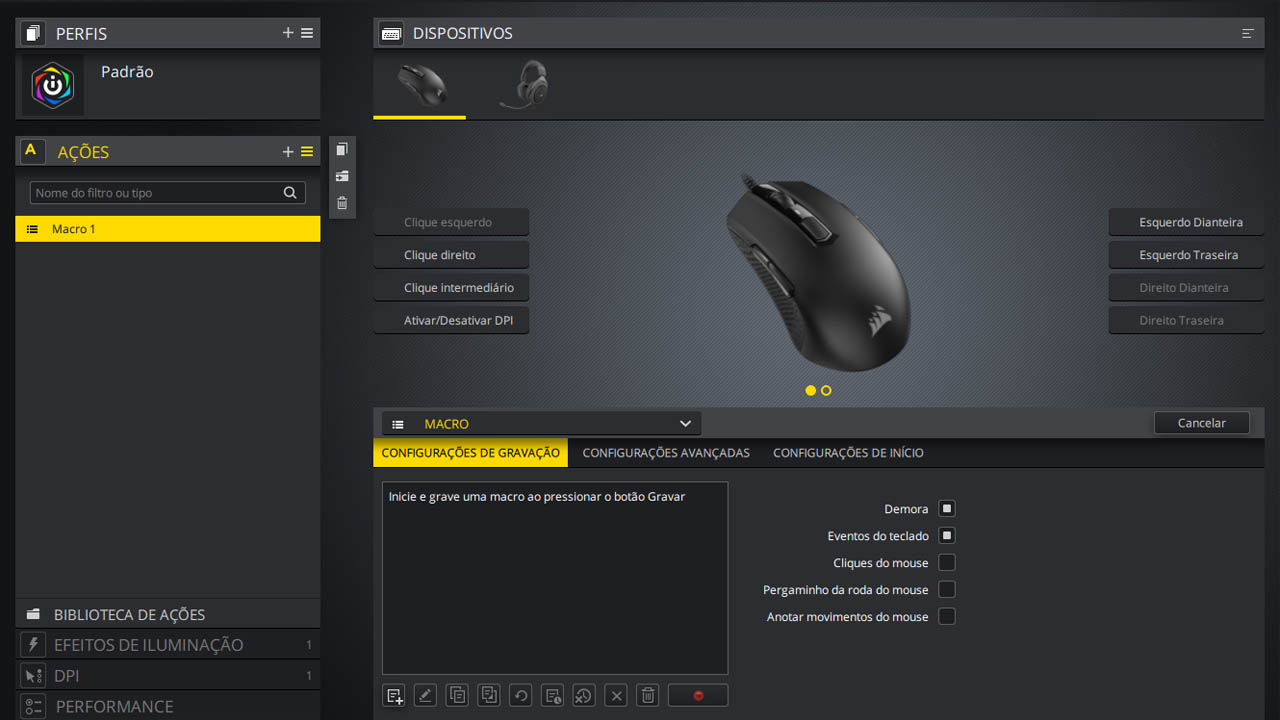Screen dimensions: 1280x720
Task: Expand the Performance section
Action: 168,706
